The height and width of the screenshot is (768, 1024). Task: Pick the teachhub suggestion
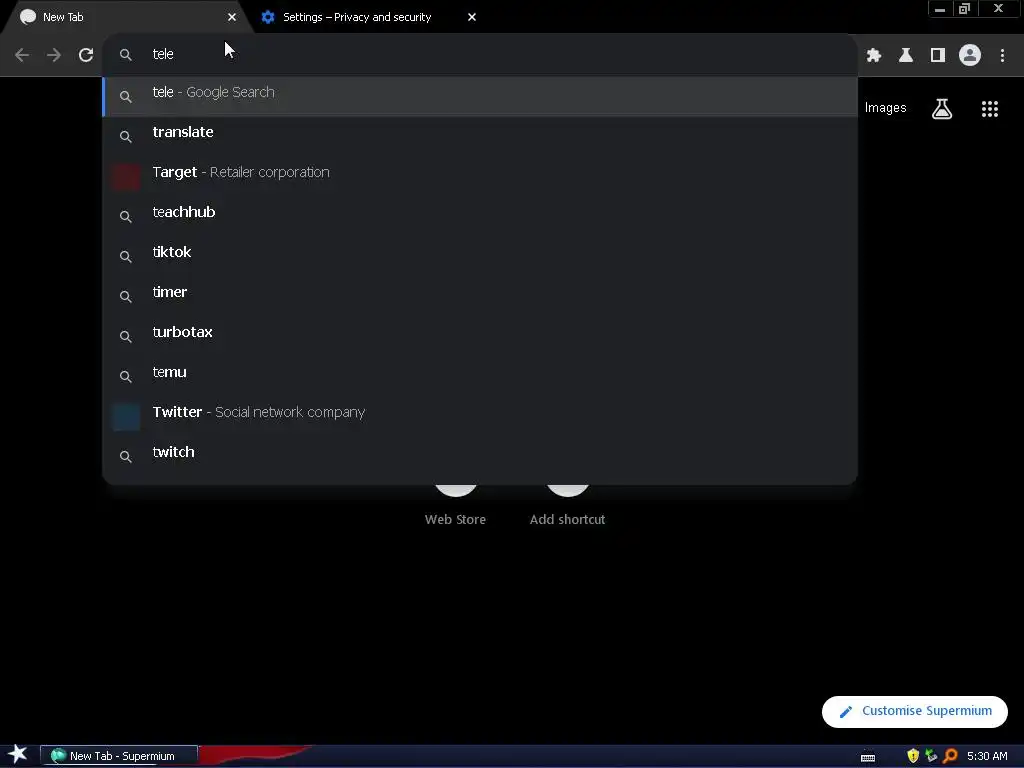pos(480,216)
